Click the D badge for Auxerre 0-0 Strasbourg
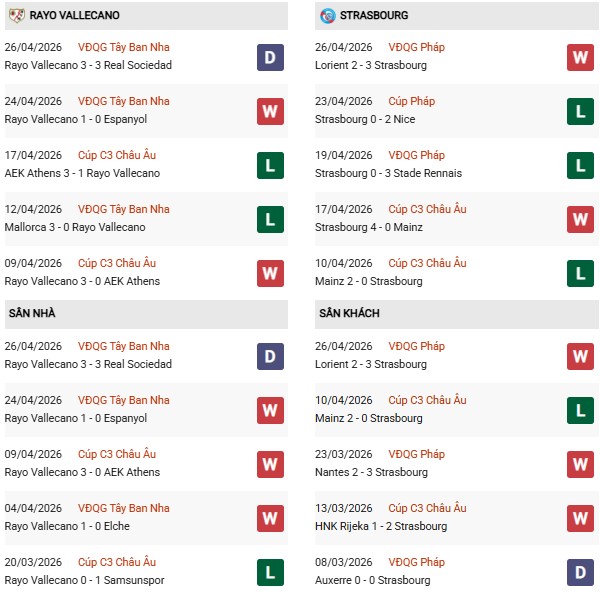600x593 pixels. (x=580, y=571)
